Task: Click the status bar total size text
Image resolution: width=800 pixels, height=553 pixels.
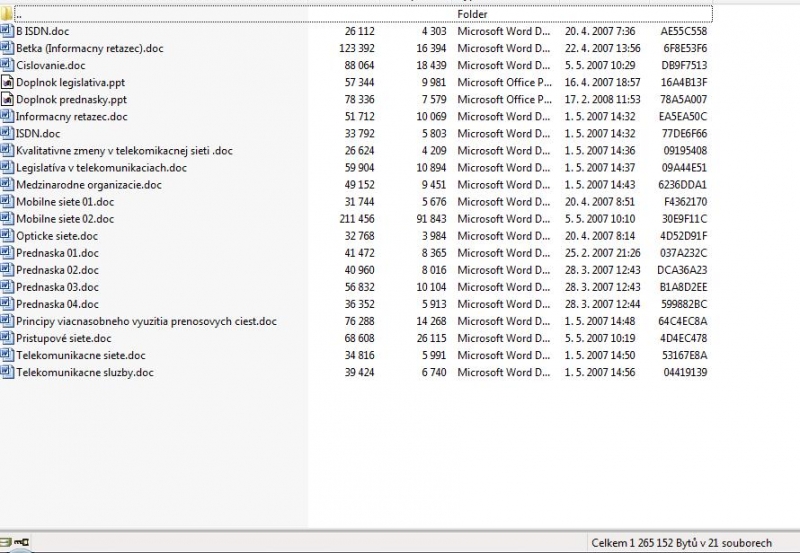Action: click(681, 543)
